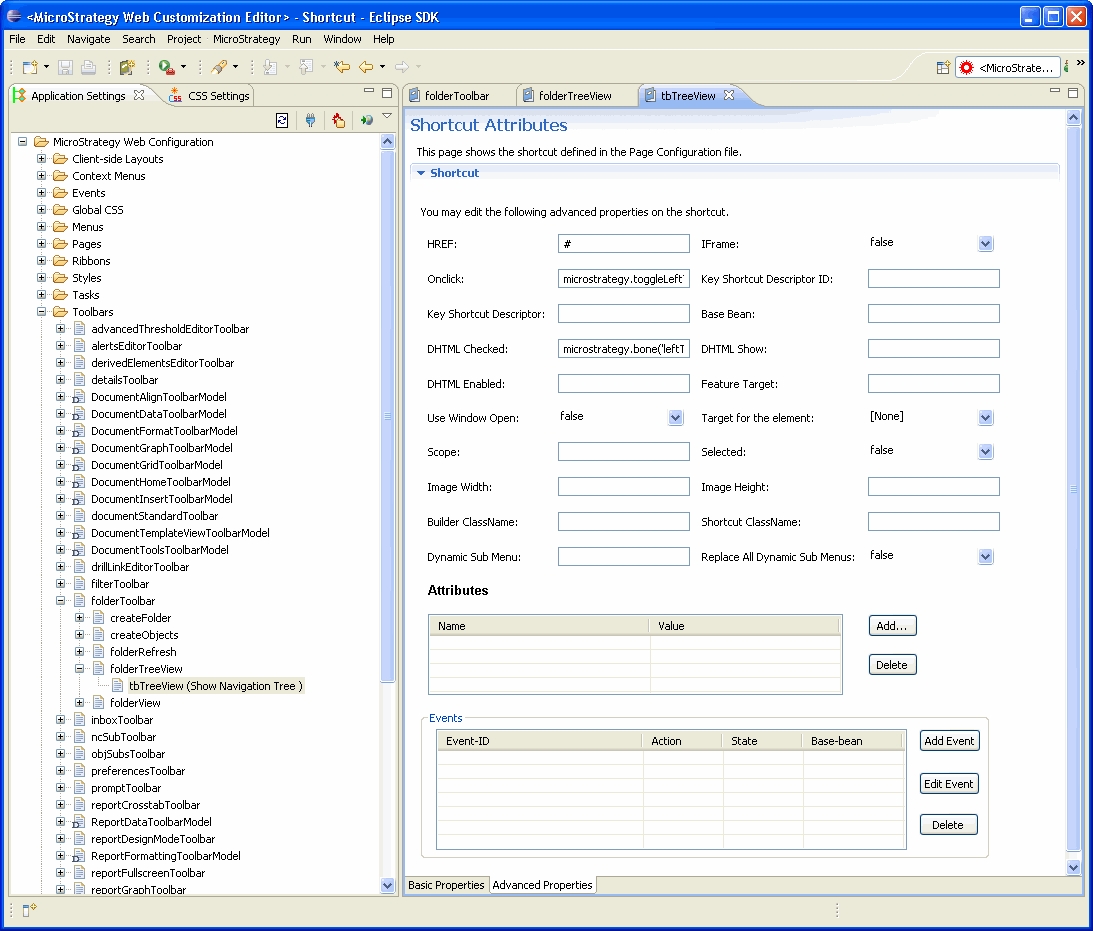Click the Add Event button
The image size is (1093, 931).
click(x=949, y=741)
